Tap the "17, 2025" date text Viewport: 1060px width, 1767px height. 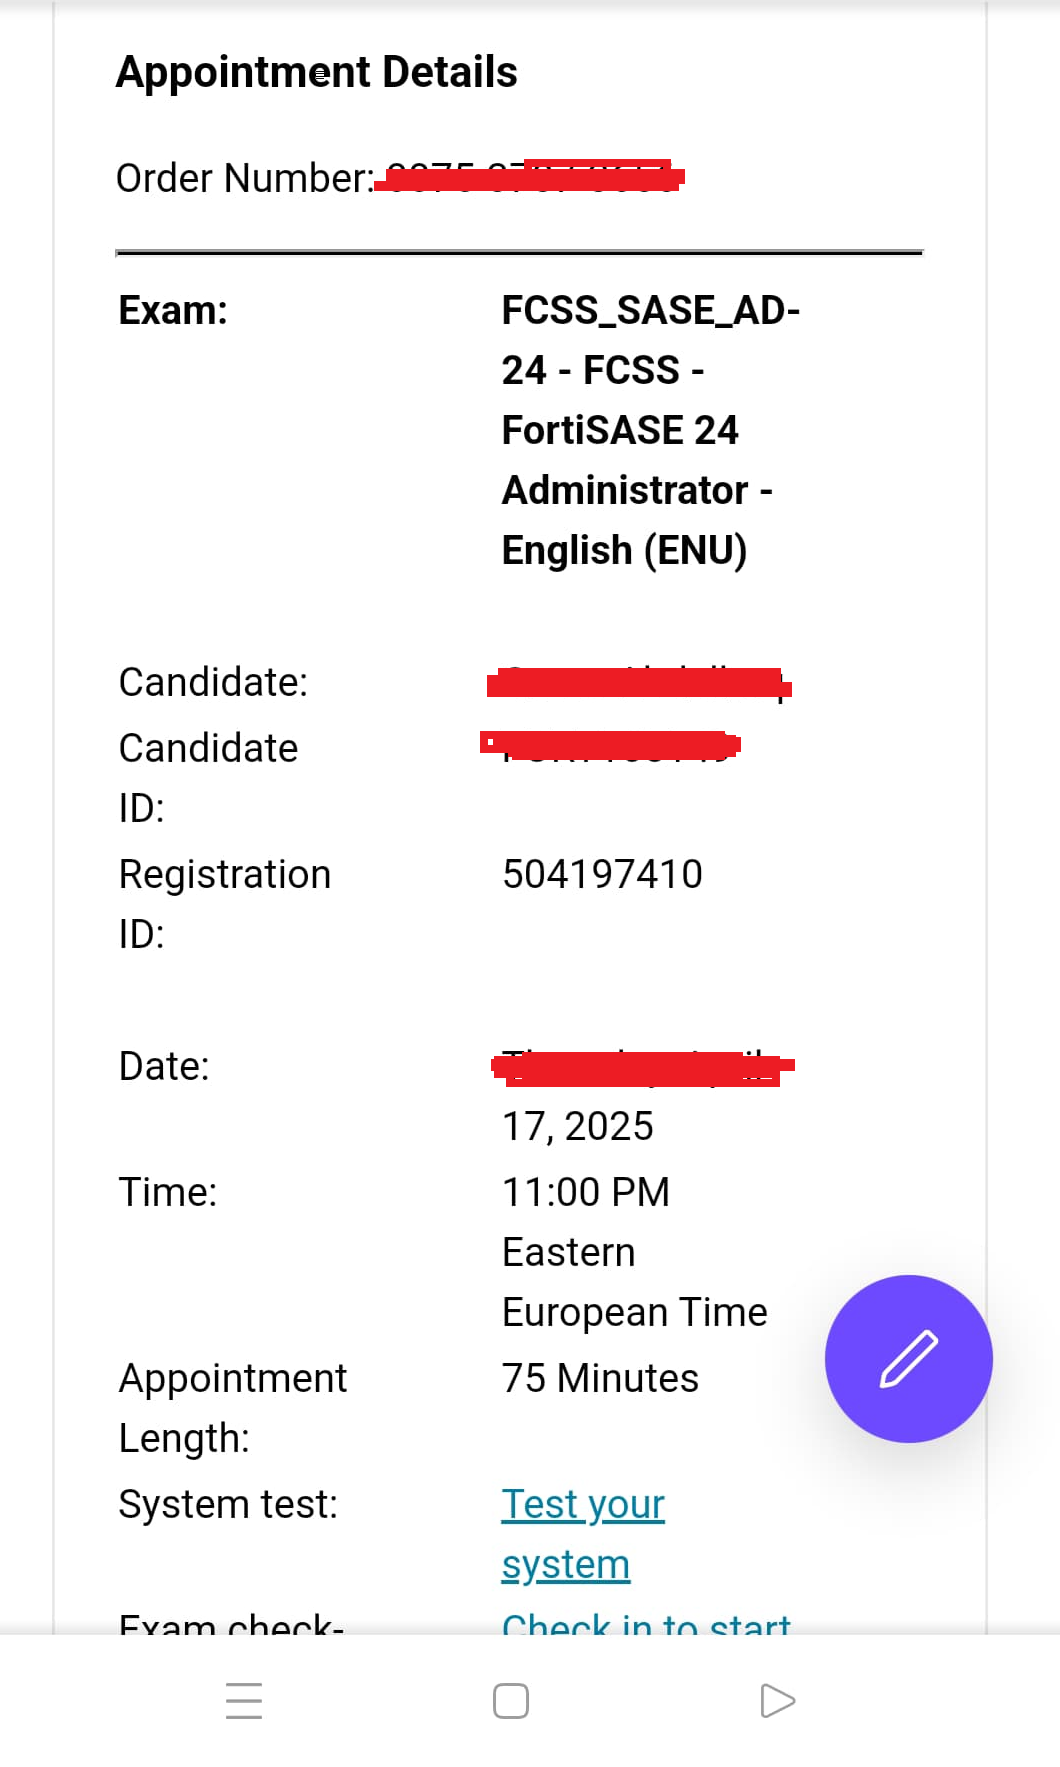[x=577, y=1126]
